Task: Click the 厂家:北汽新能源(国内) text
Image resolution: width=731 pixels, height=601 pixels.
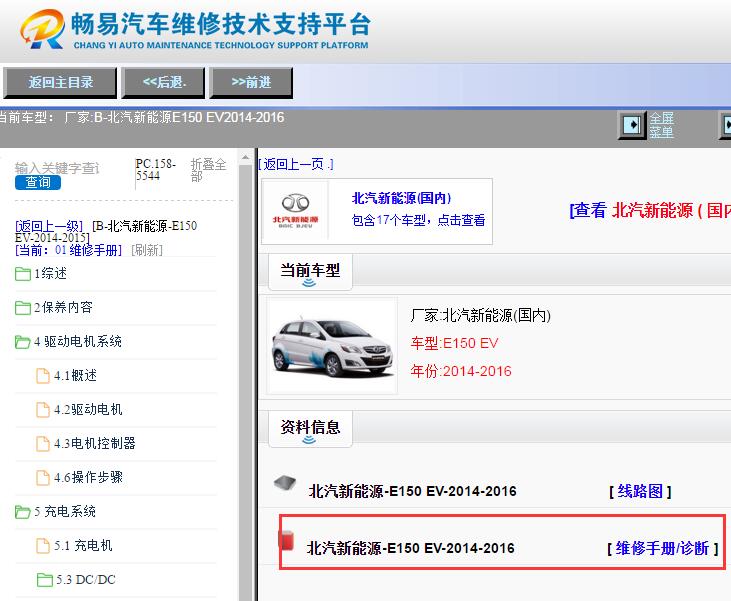Action: [481, 316]
